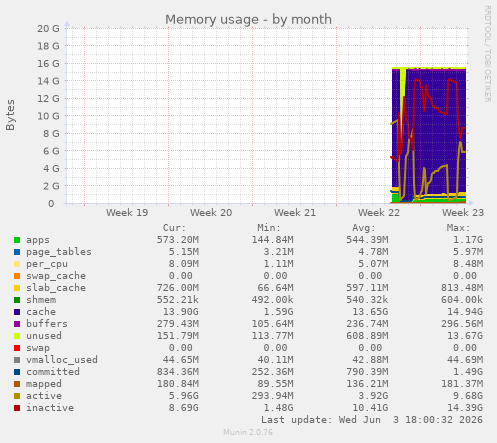
Task: Click the 'buffers' legend label
Action: point(47,324)
